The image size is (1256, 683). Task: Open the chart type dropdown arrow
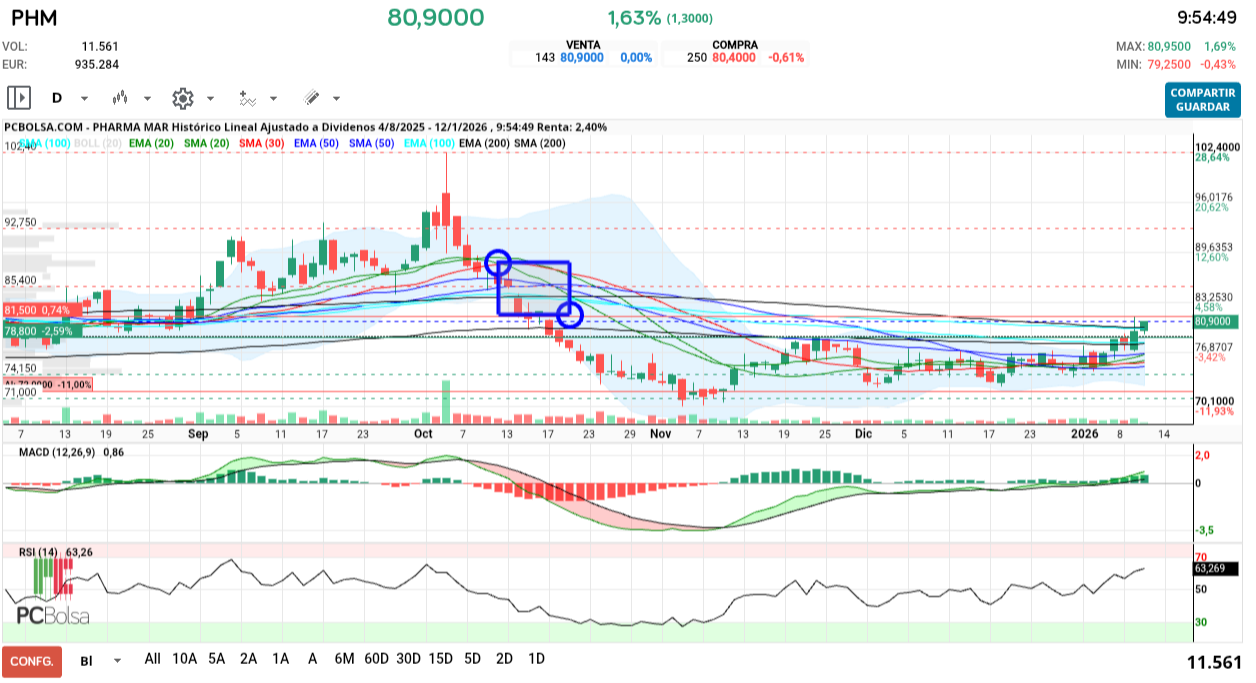click(x=147, y=99)
